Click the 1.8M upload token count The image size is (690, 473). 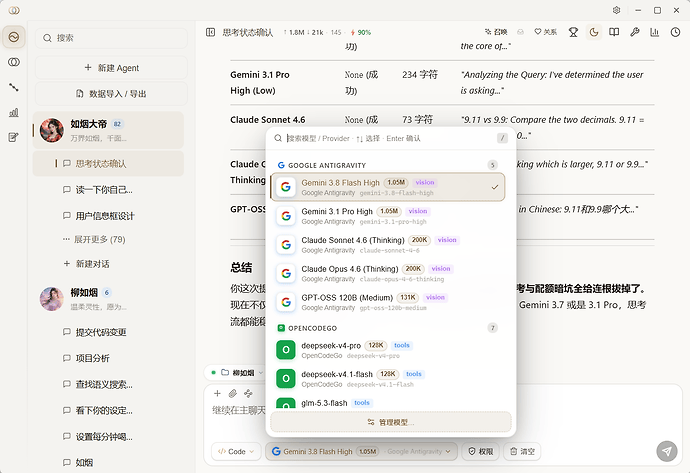294,33
